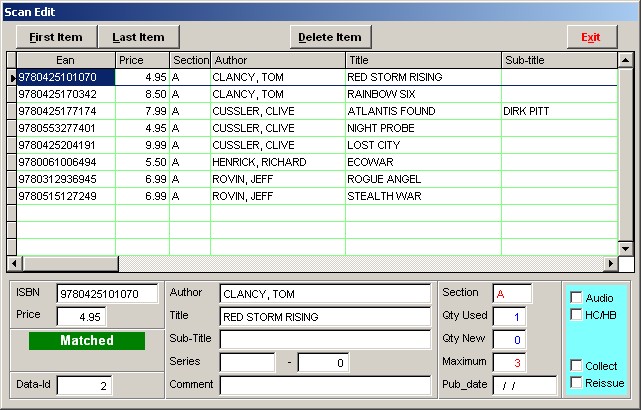
Task: Focus the Price field showing 4.95
Action: (82, 317)
